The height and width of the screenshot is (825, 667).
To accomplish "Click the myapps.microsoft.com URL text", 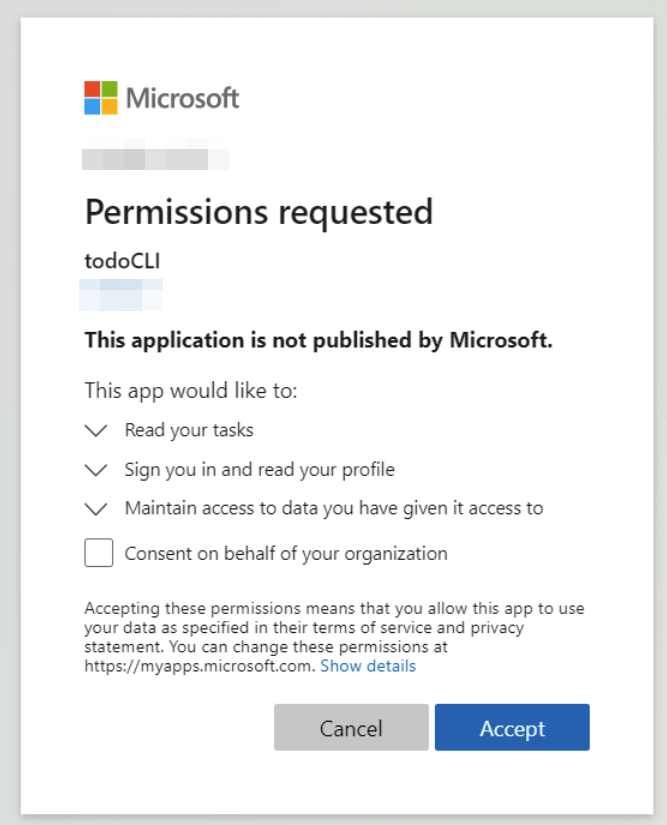I will click(x=200, y=666).
